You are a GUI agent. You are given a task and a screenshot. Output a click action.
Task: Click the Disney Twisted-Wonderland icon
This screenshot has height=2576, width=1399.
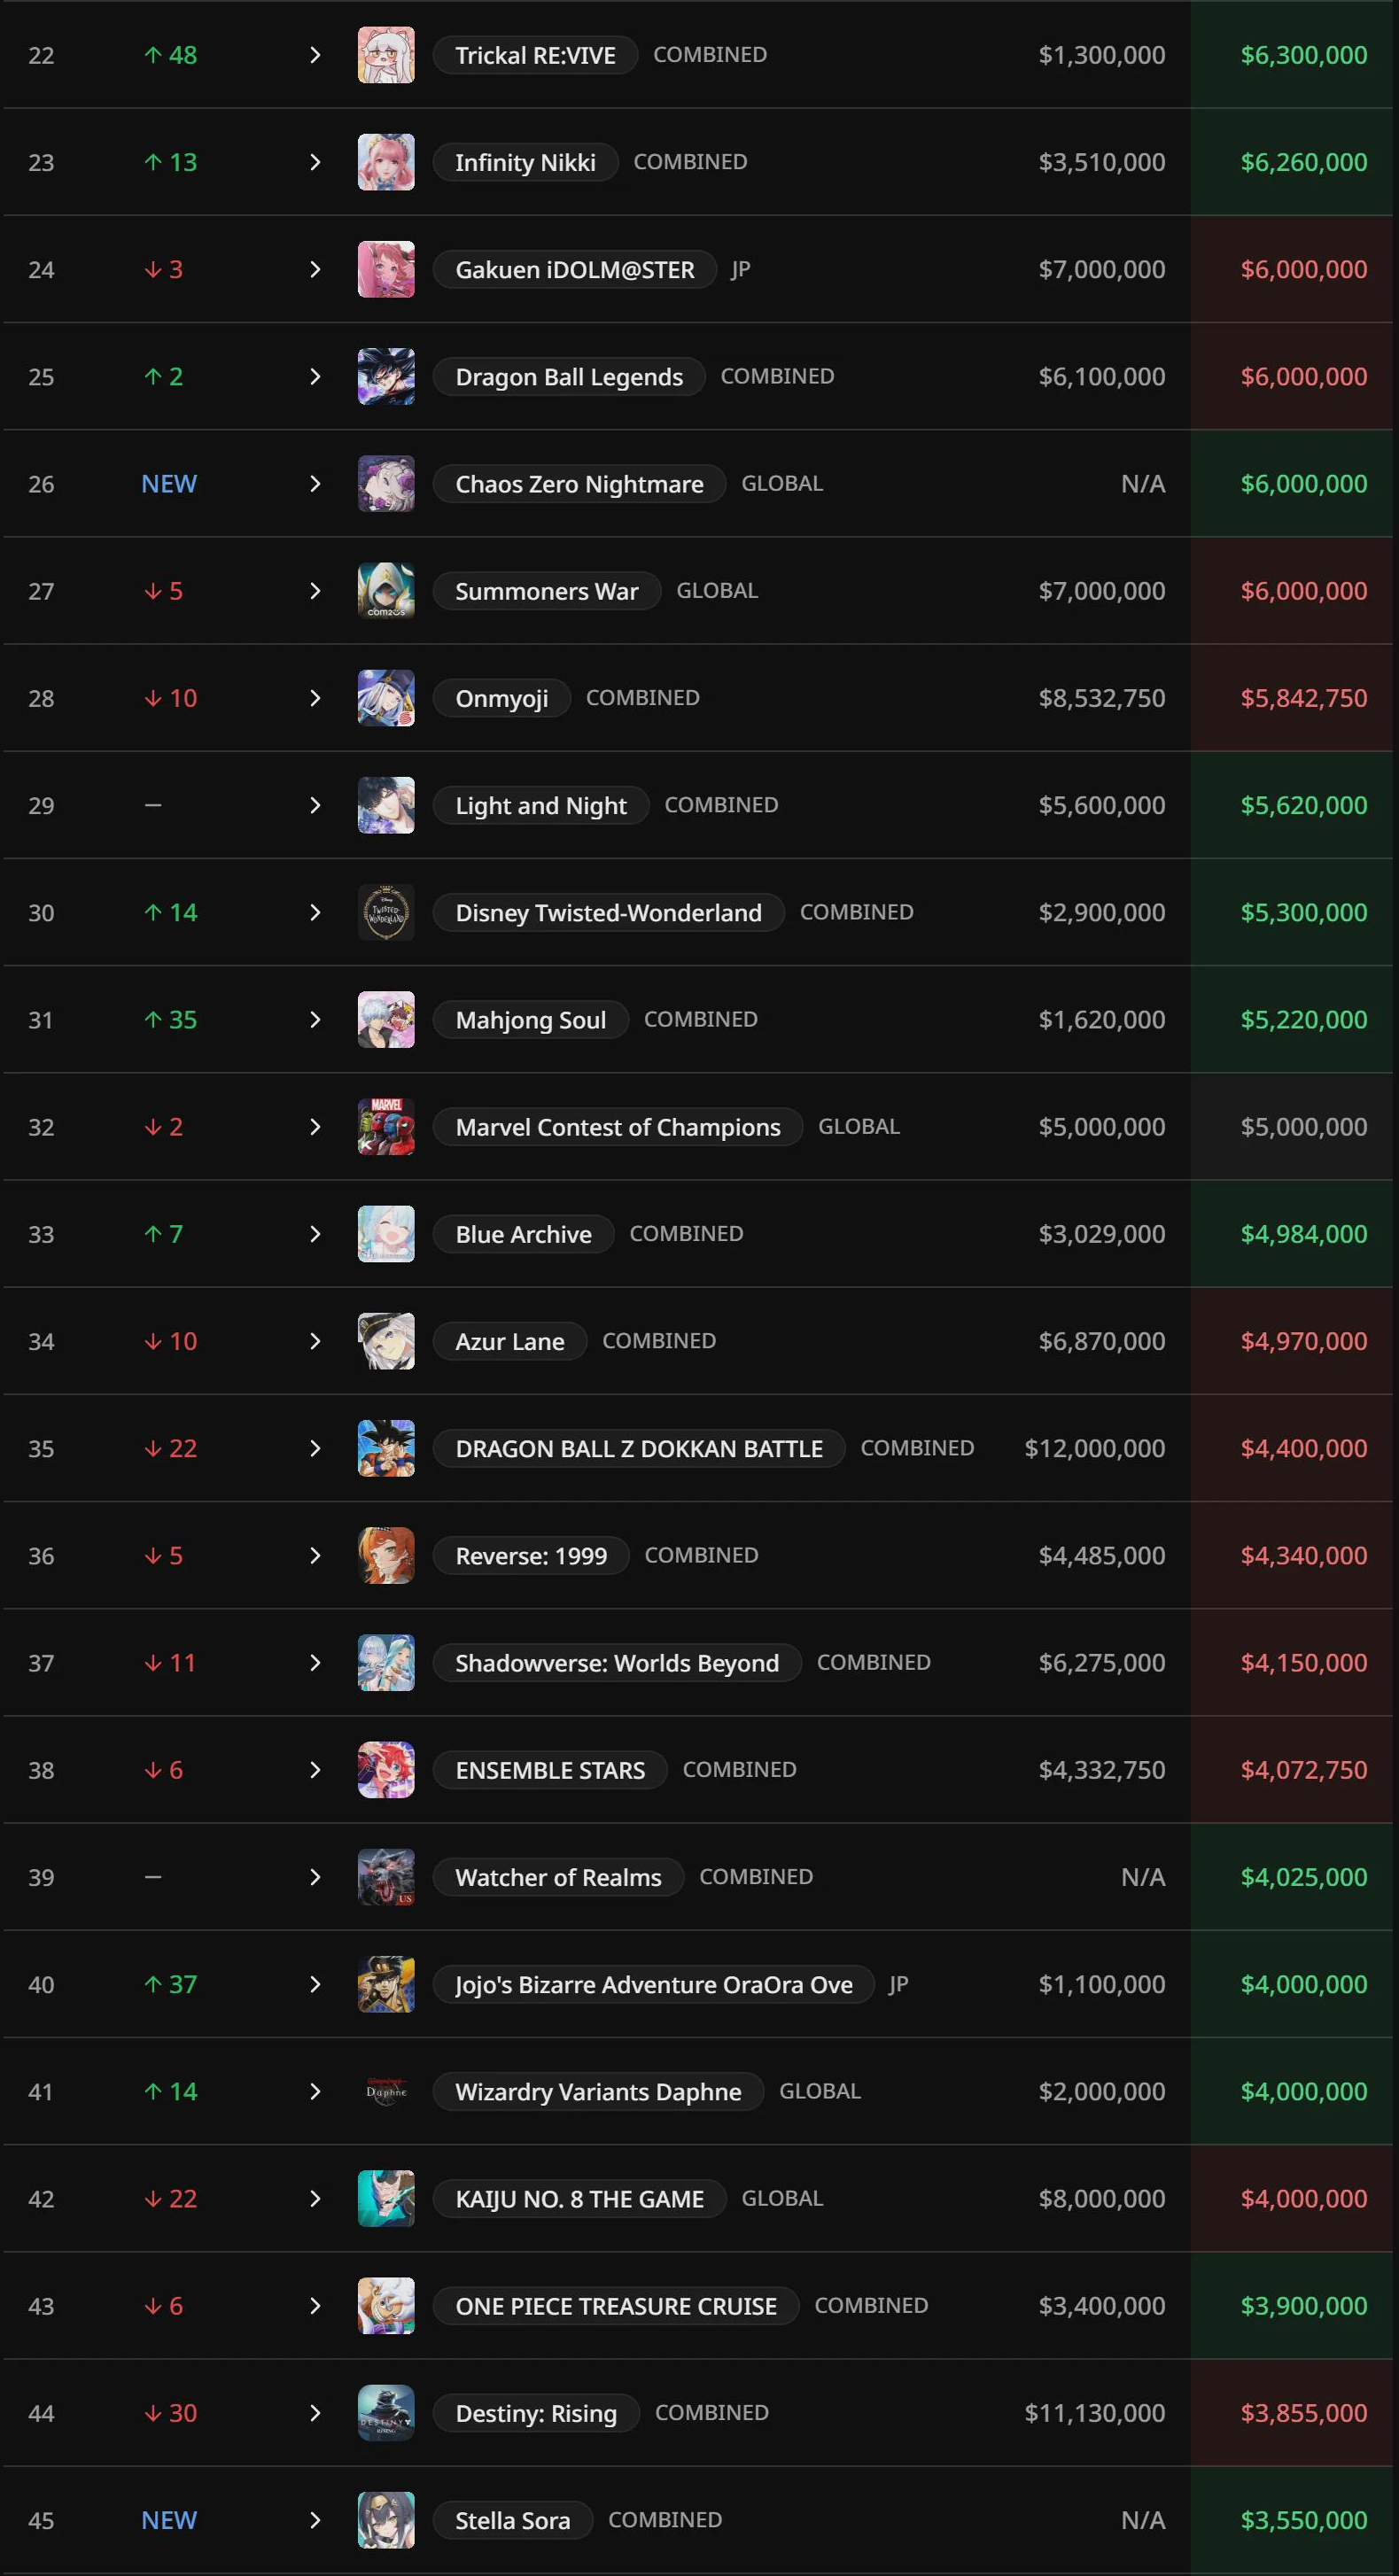click(386, 912)
